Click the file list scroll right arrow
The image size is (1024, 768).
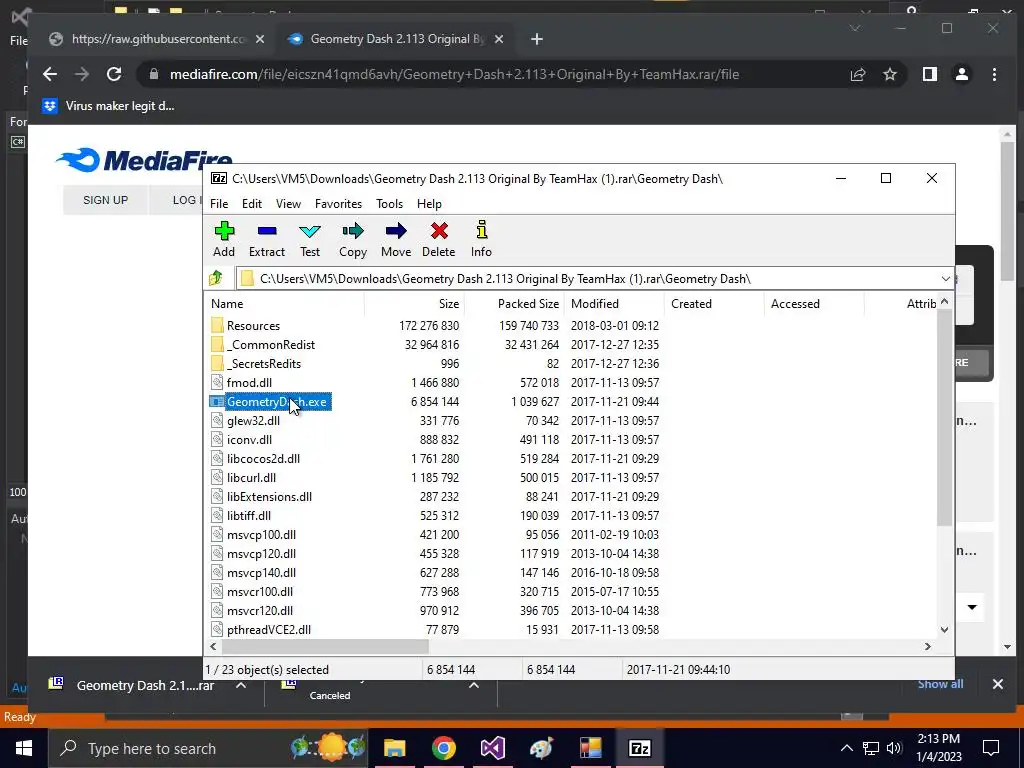coord(927,646)
